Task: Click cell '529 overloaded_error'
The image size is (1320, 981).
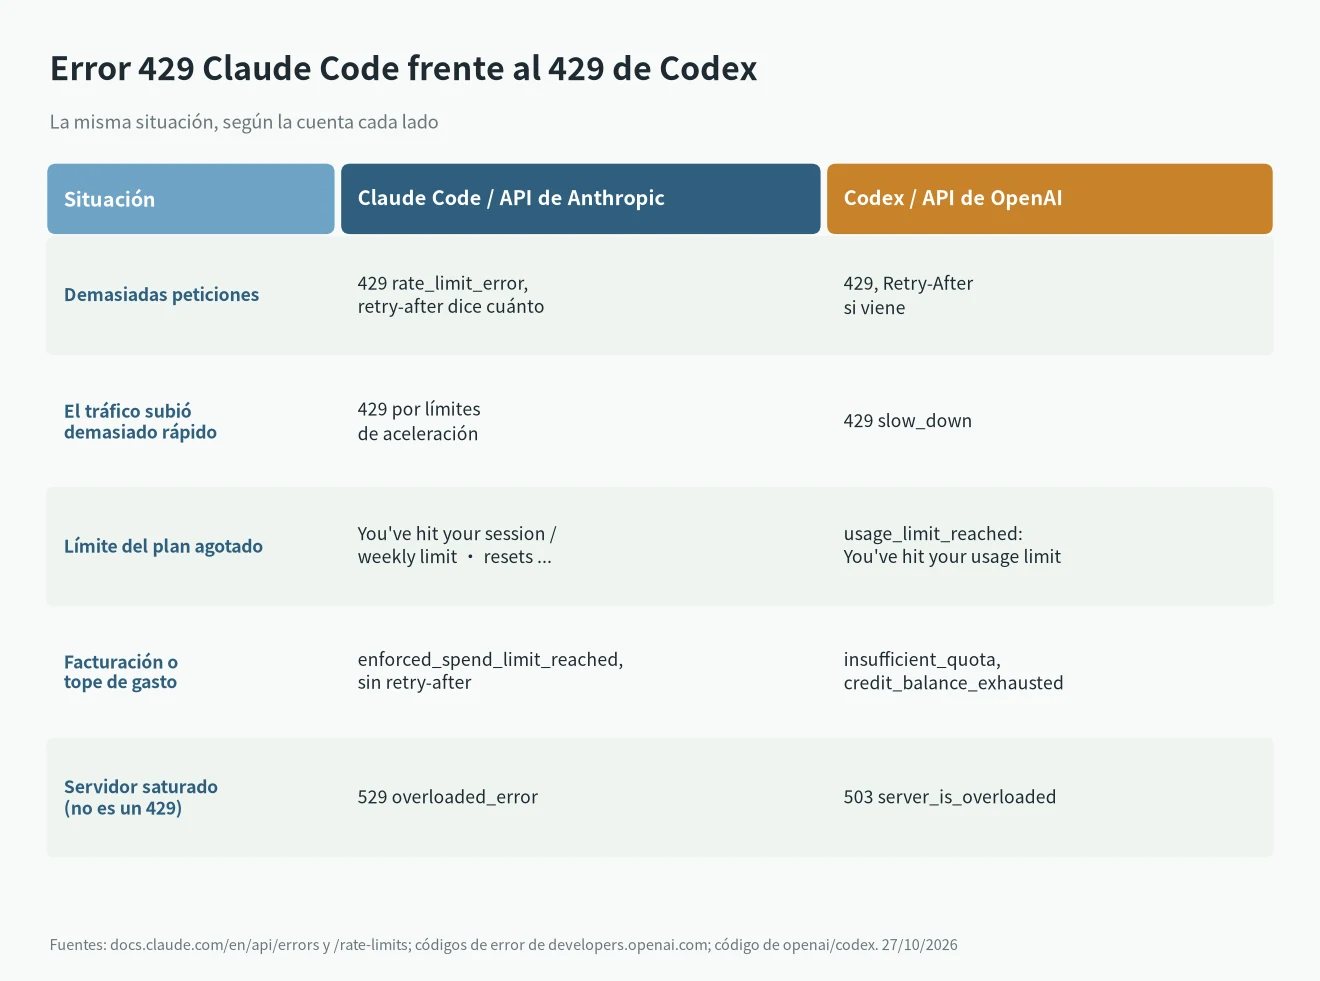Action: coord(447,797)
